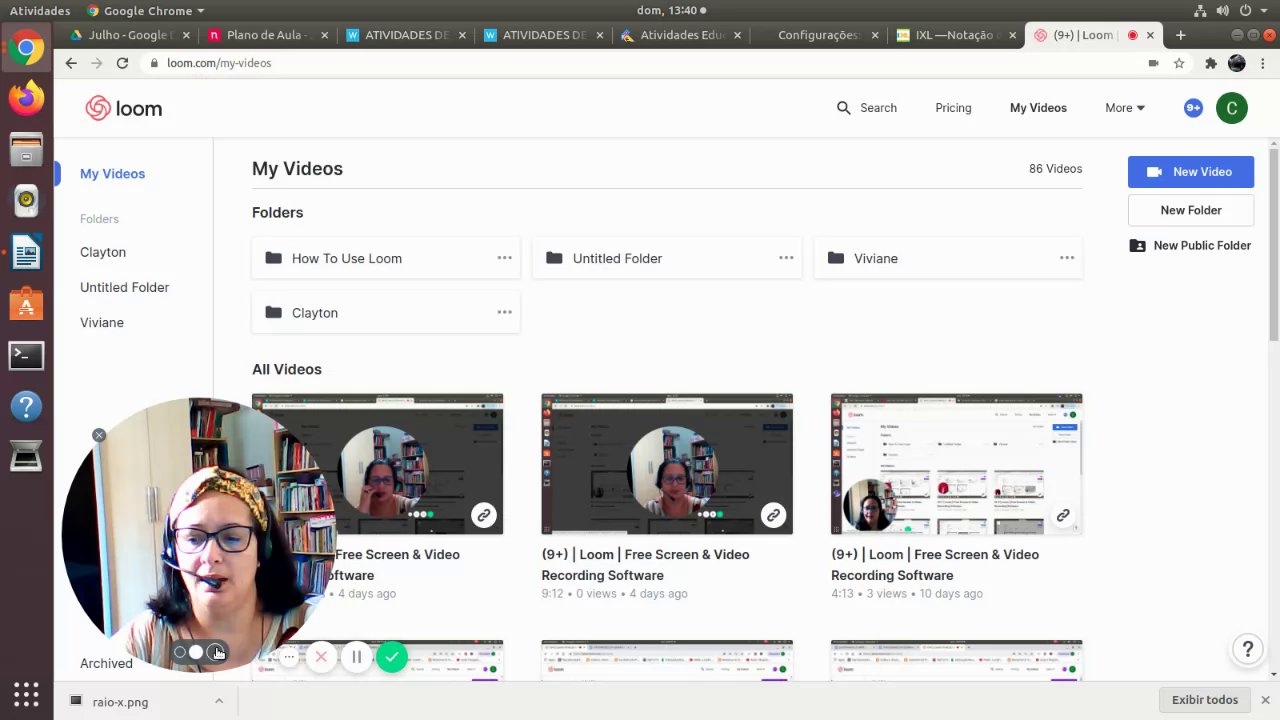Create a New Public Folder
This screenshot has width=1280, height=720.
[1190, 245]
